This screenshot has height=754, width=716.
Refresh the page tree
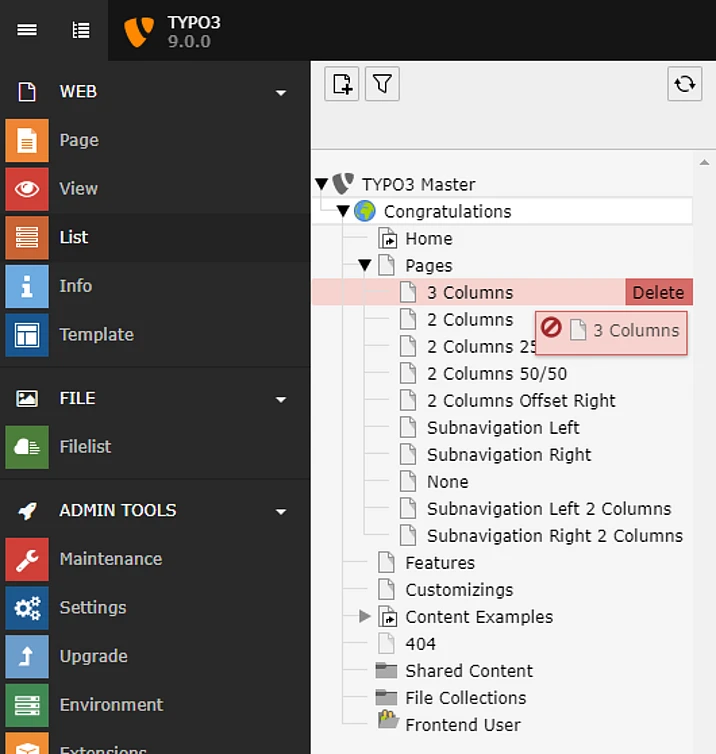pyautogui.click(x=685, y=84)
